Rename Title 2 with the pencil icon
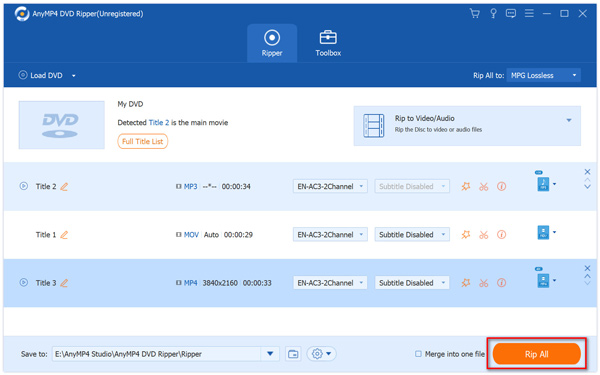This screenshot has height=375, width=600. 64,187
